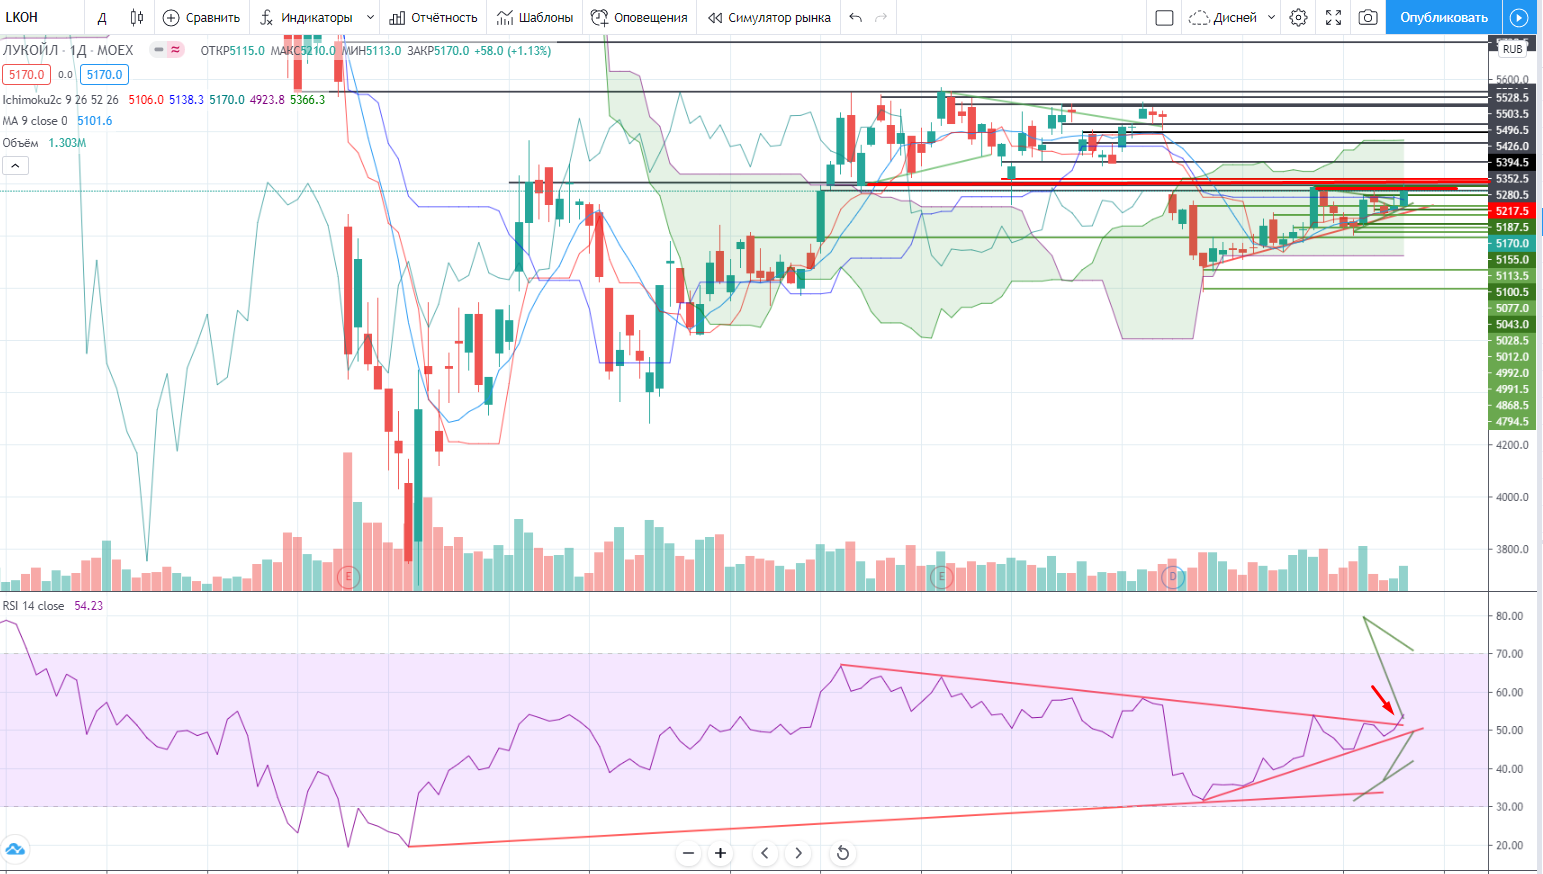This screenshot has width=1543, height=874.
Task: Select the layout square icon
Action: point(1164,17)
